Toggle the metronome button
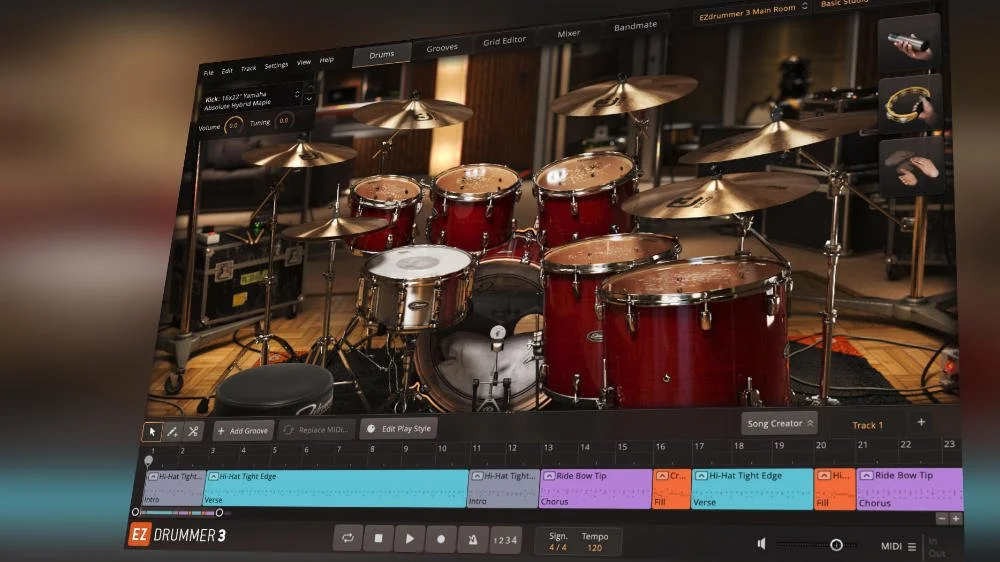Viewport: 1000px width, 562px height. click(x=473, y=540)
